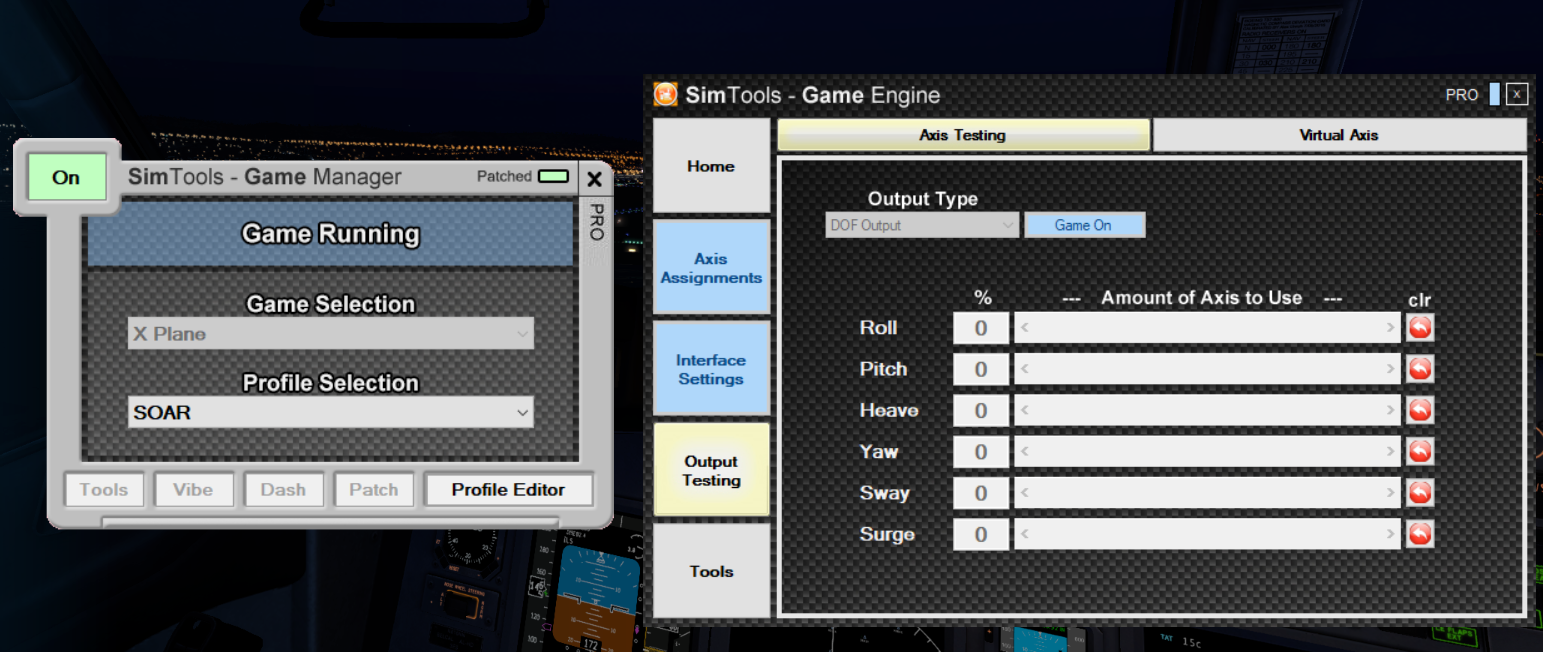Open the Output Type DOF Output dropdown
The image size is (1543, 652).
coord(922,225)
